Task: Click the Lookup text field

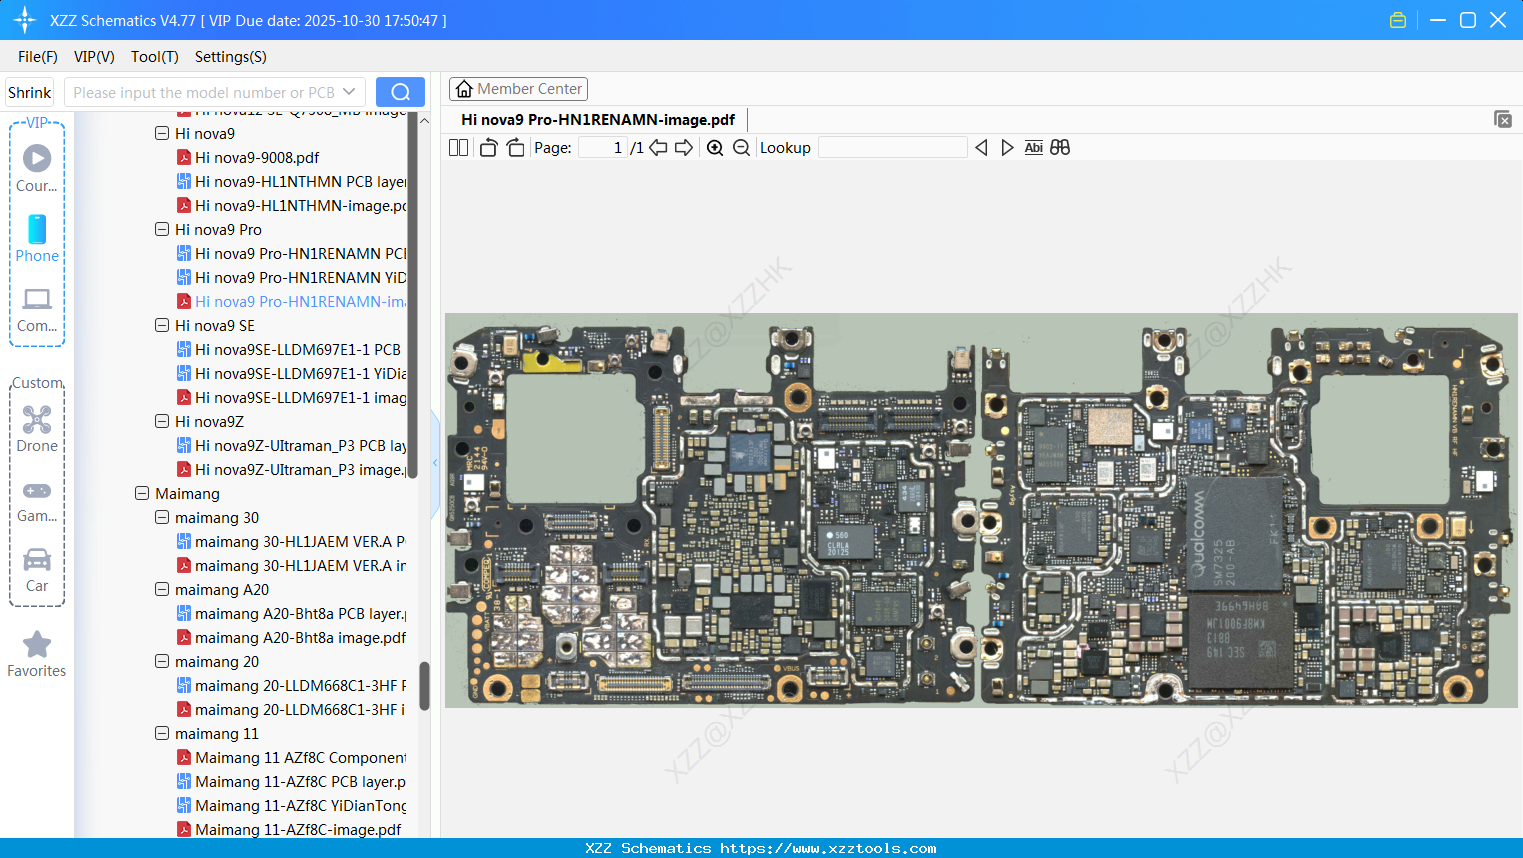Action: (x=893, y=147)
